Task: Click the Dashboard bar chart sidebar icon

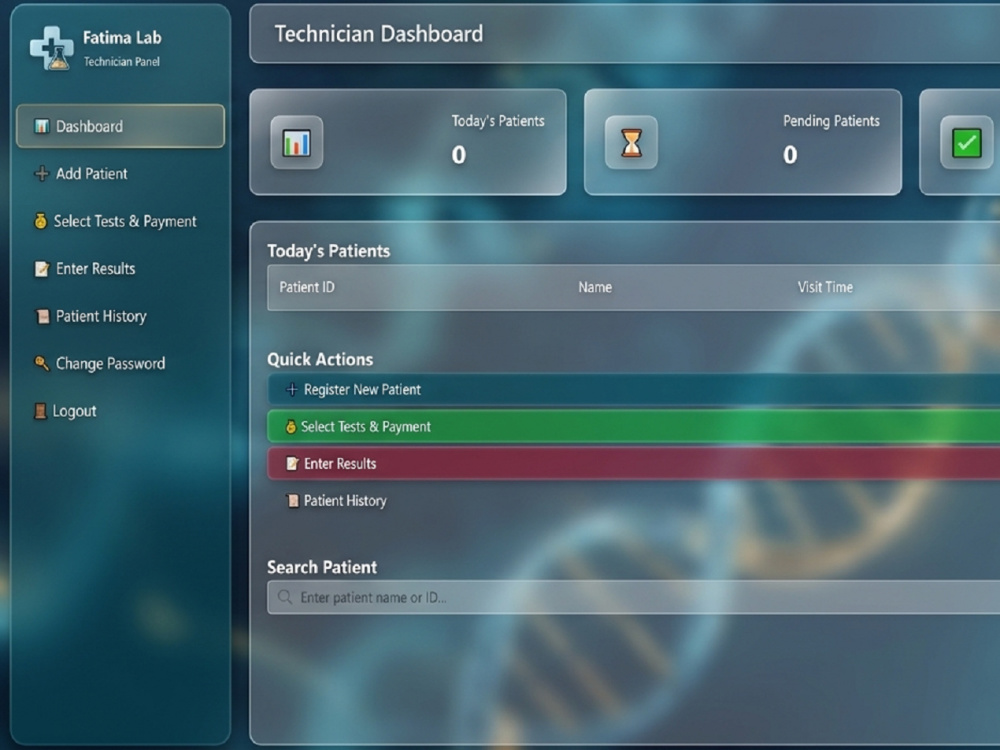Action: click(x=42, y=126)
